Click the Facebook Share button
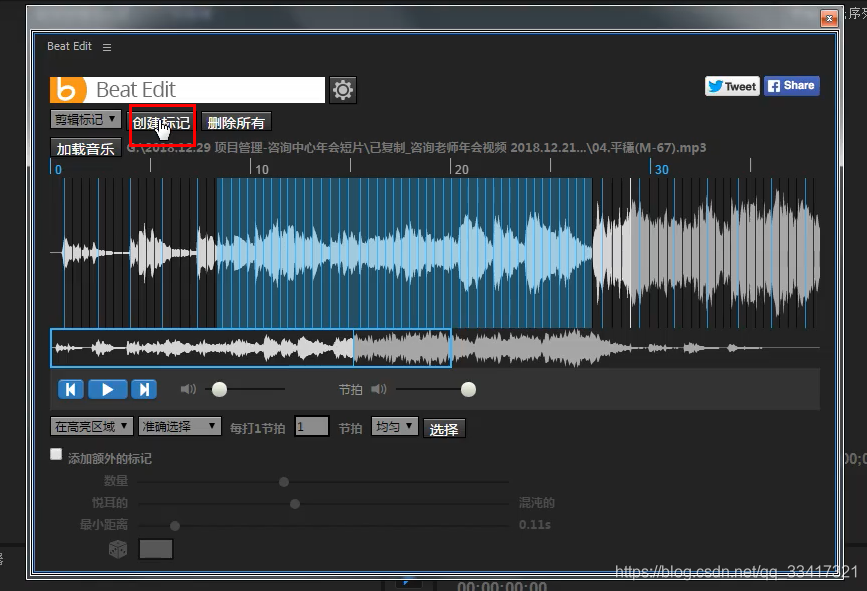867x591 pixels. coord(792,86)
